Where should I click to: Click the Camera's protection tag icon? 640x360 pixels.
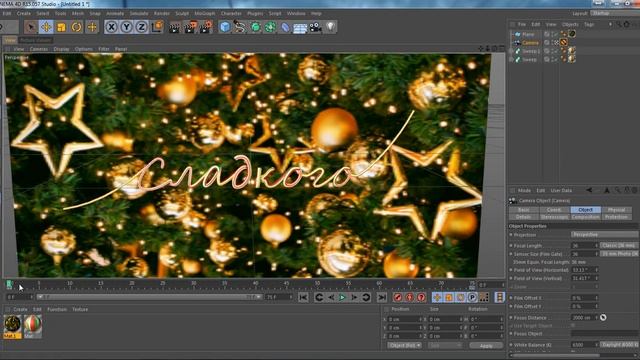(x=564, y=42)
